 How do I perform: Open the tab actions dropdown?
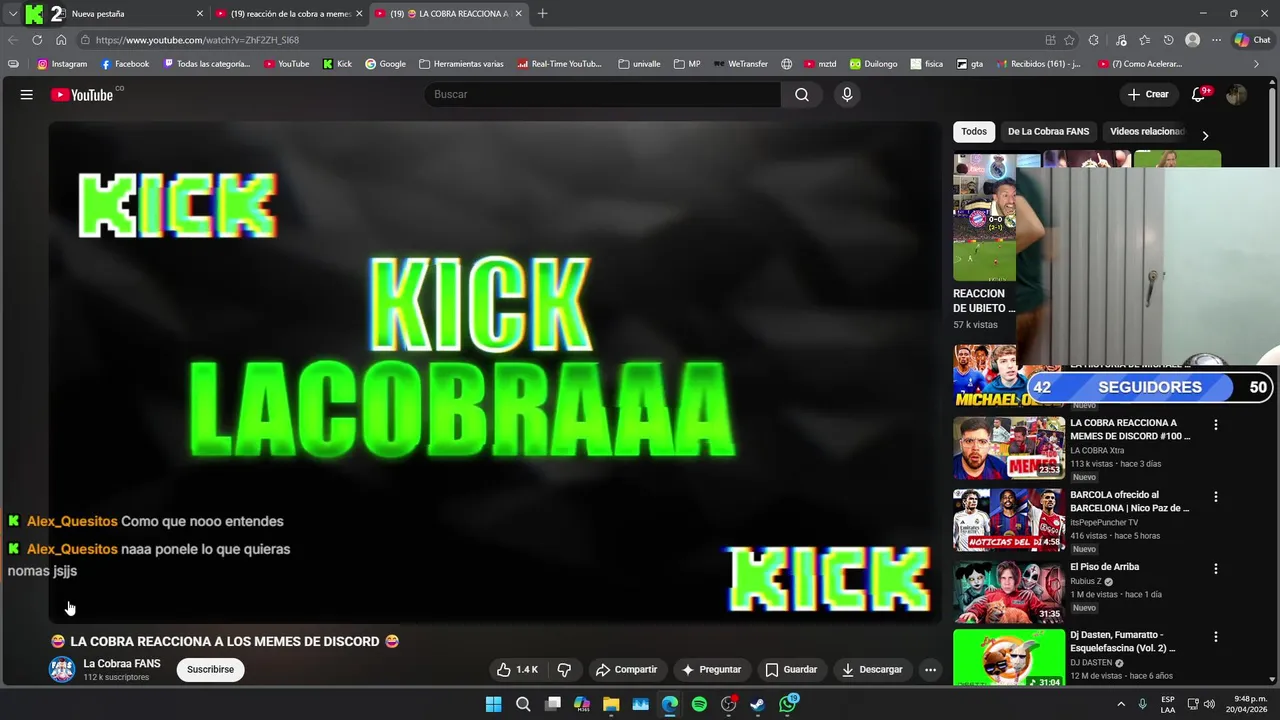click(x=12, y=13)
